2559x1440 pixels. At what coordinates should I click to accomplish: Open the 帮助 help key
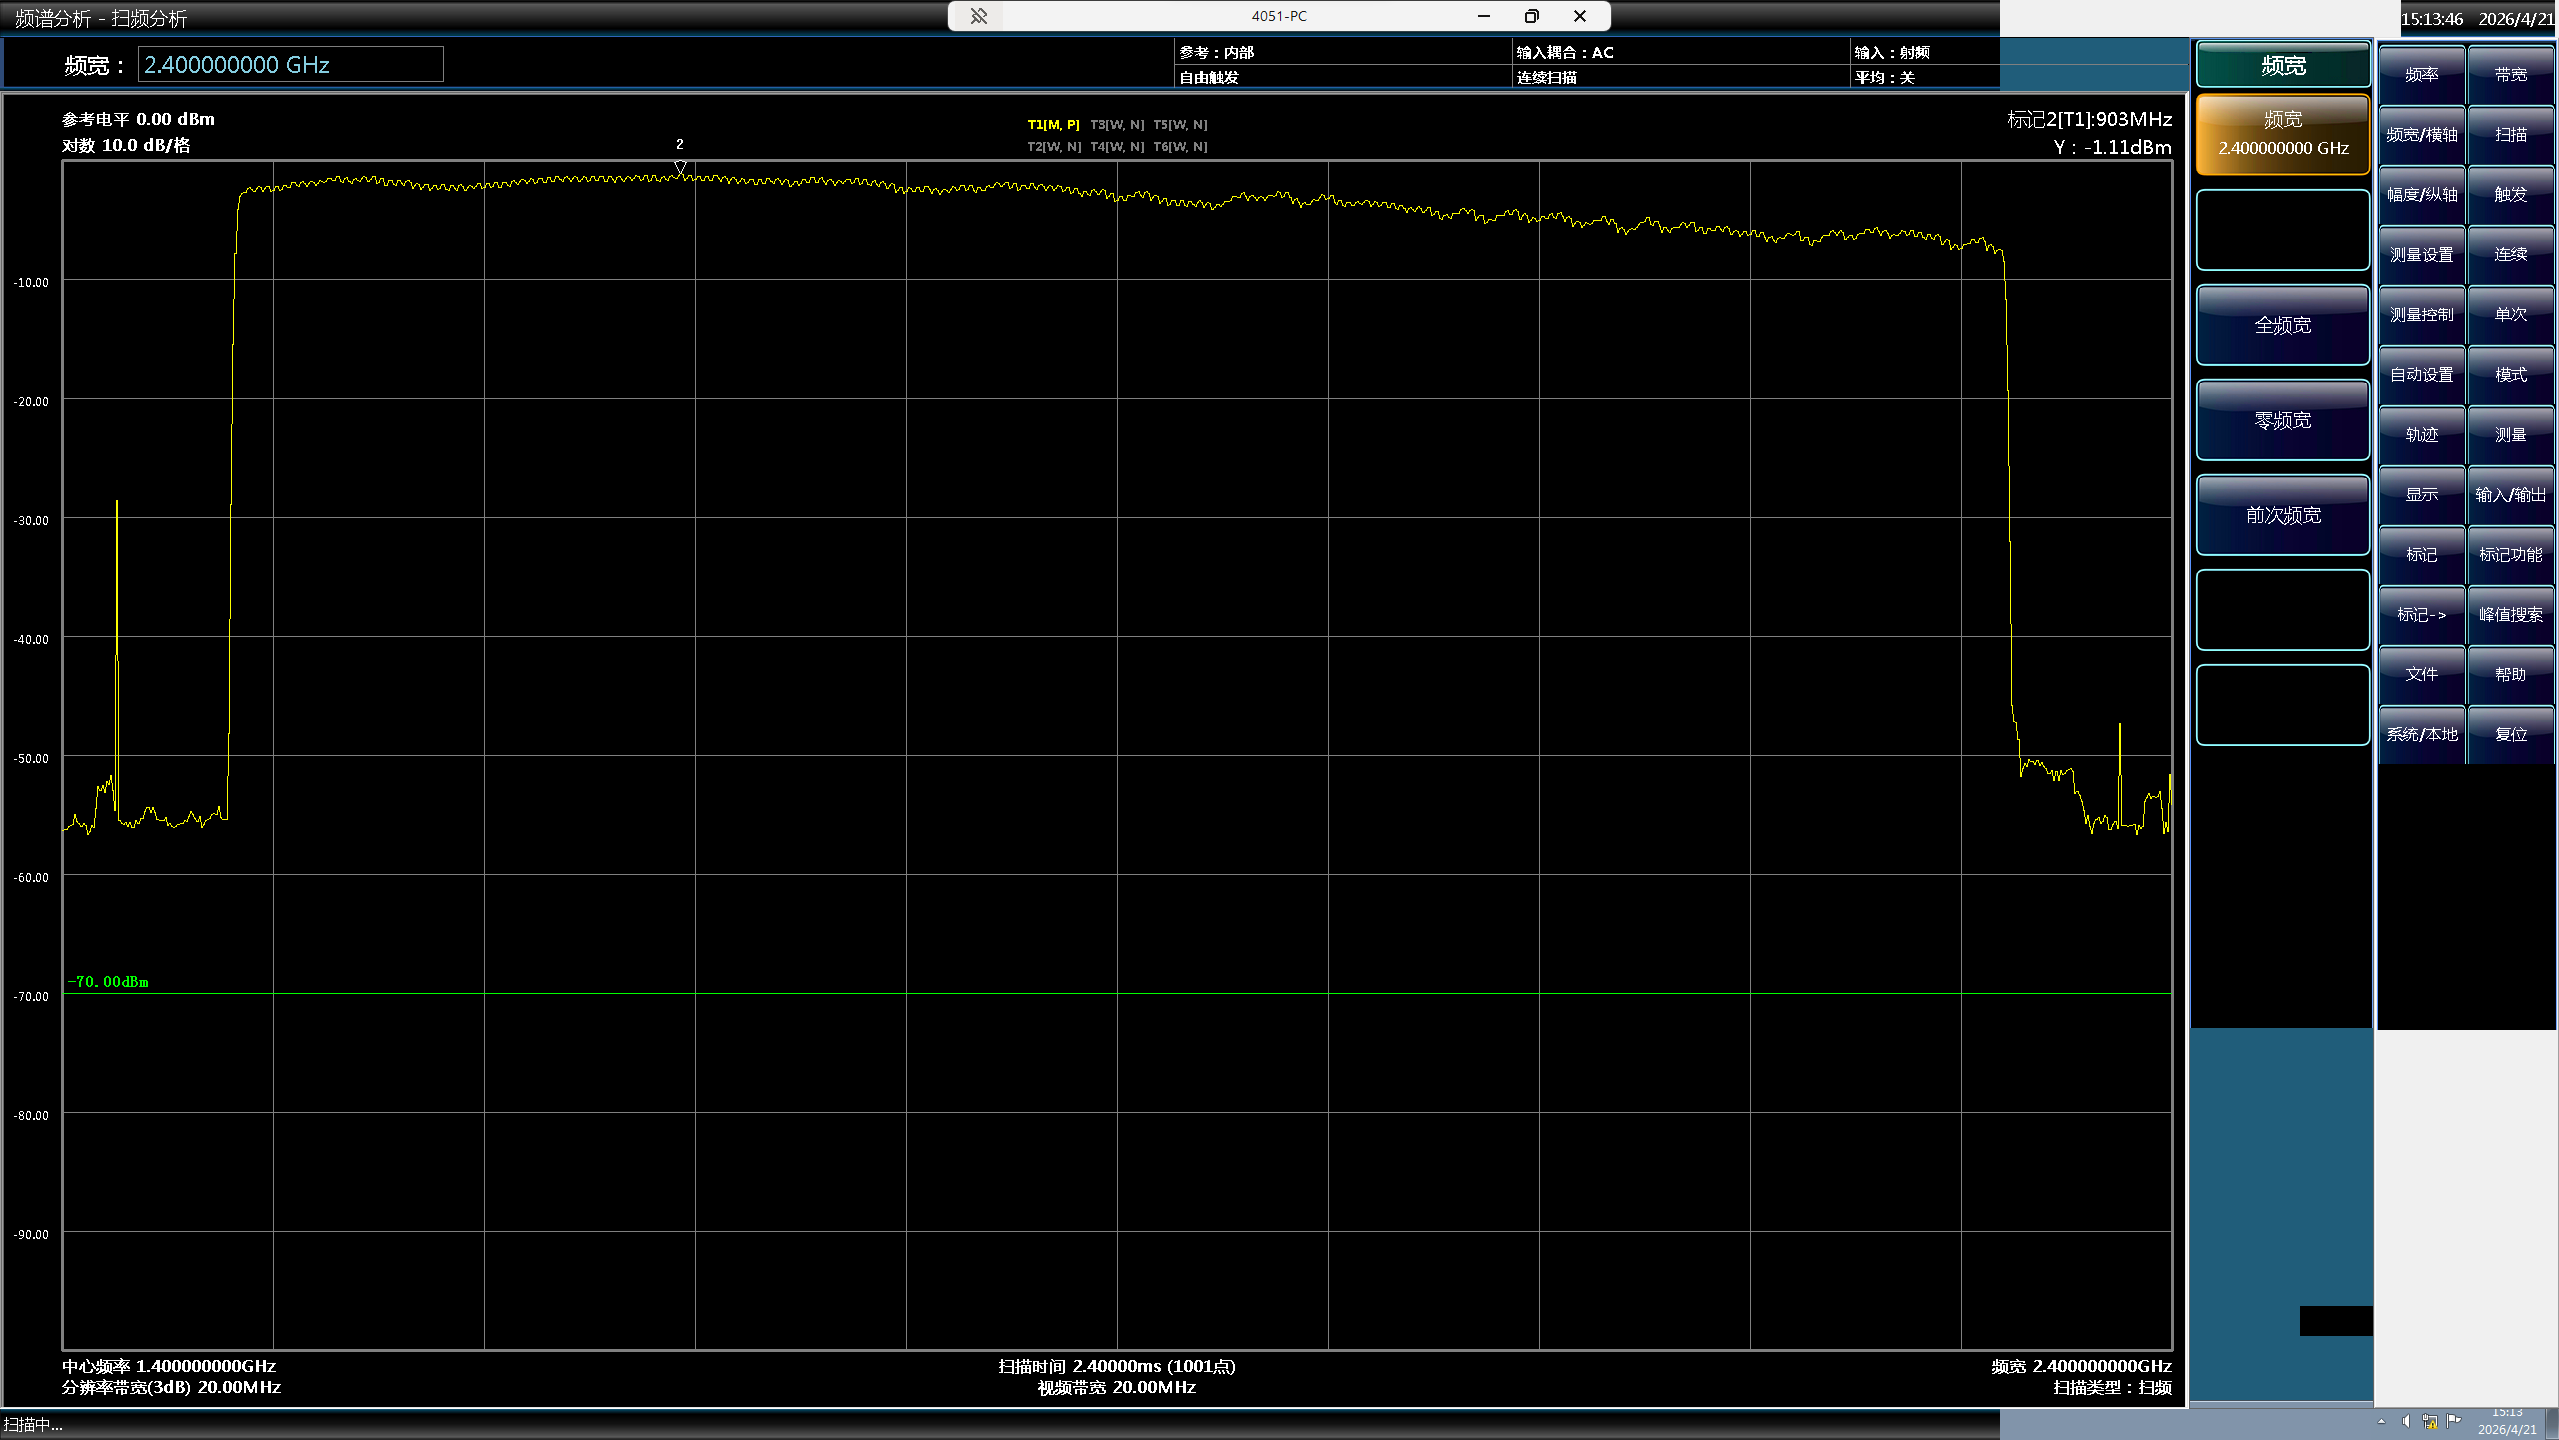pos(2510,675)
